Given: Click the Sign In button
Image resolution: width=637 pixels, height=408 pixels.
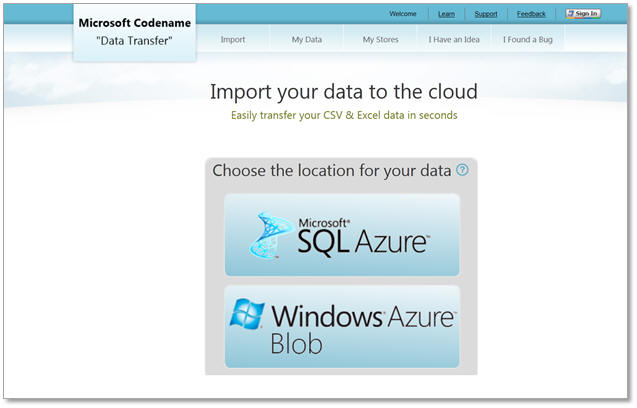Looking at the screenshot, I should pos(583,13).
